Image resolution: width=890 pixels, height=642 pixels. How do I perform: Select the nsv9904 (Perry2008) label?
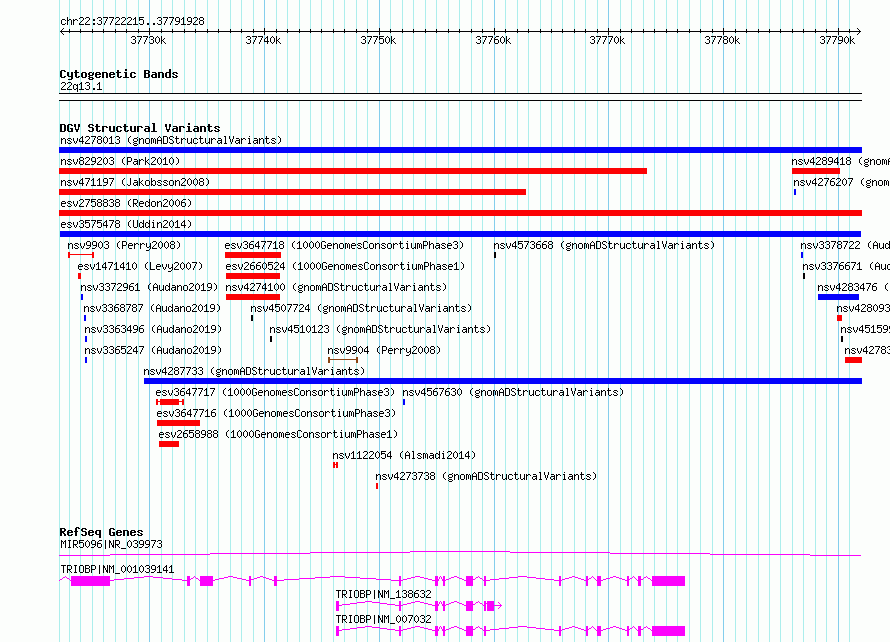tap(384, 350)
